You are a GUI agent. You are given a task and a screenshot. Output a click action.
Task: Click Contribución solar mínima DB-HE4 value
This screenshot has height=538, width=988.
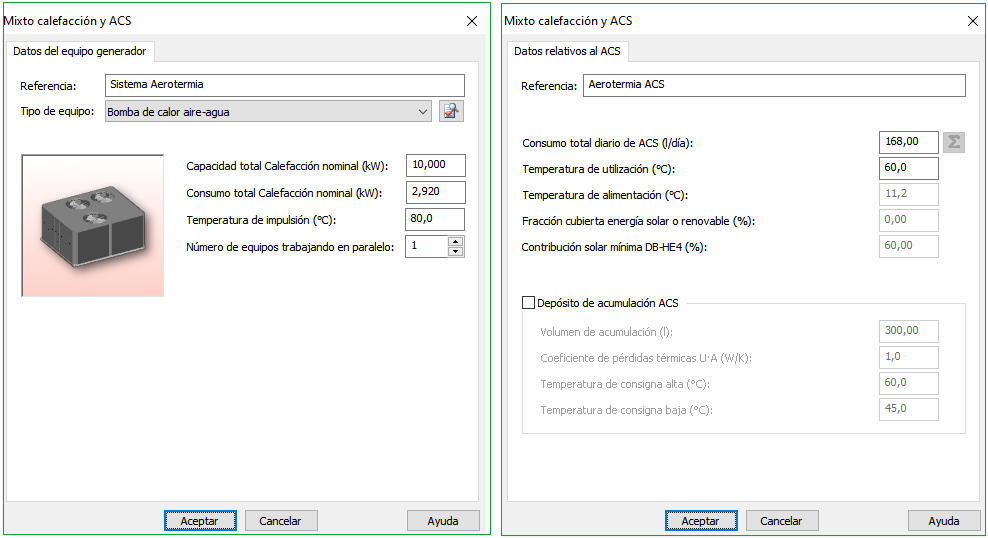[x=909, y=246]
